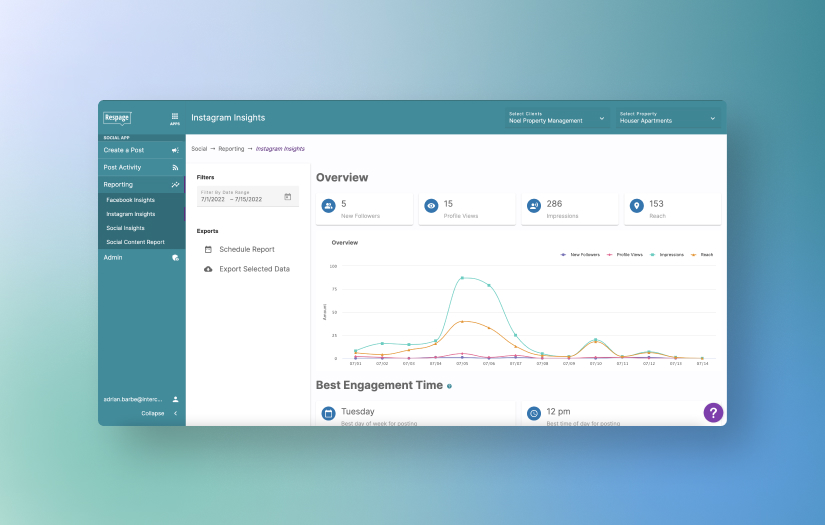825x525 pixels.
Task: Click the Tuesday best day text
Action: coord(358,411)
